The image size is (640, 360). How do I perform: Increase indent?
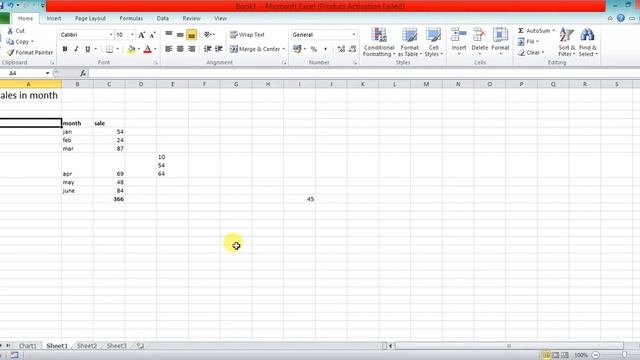[219, 49]
